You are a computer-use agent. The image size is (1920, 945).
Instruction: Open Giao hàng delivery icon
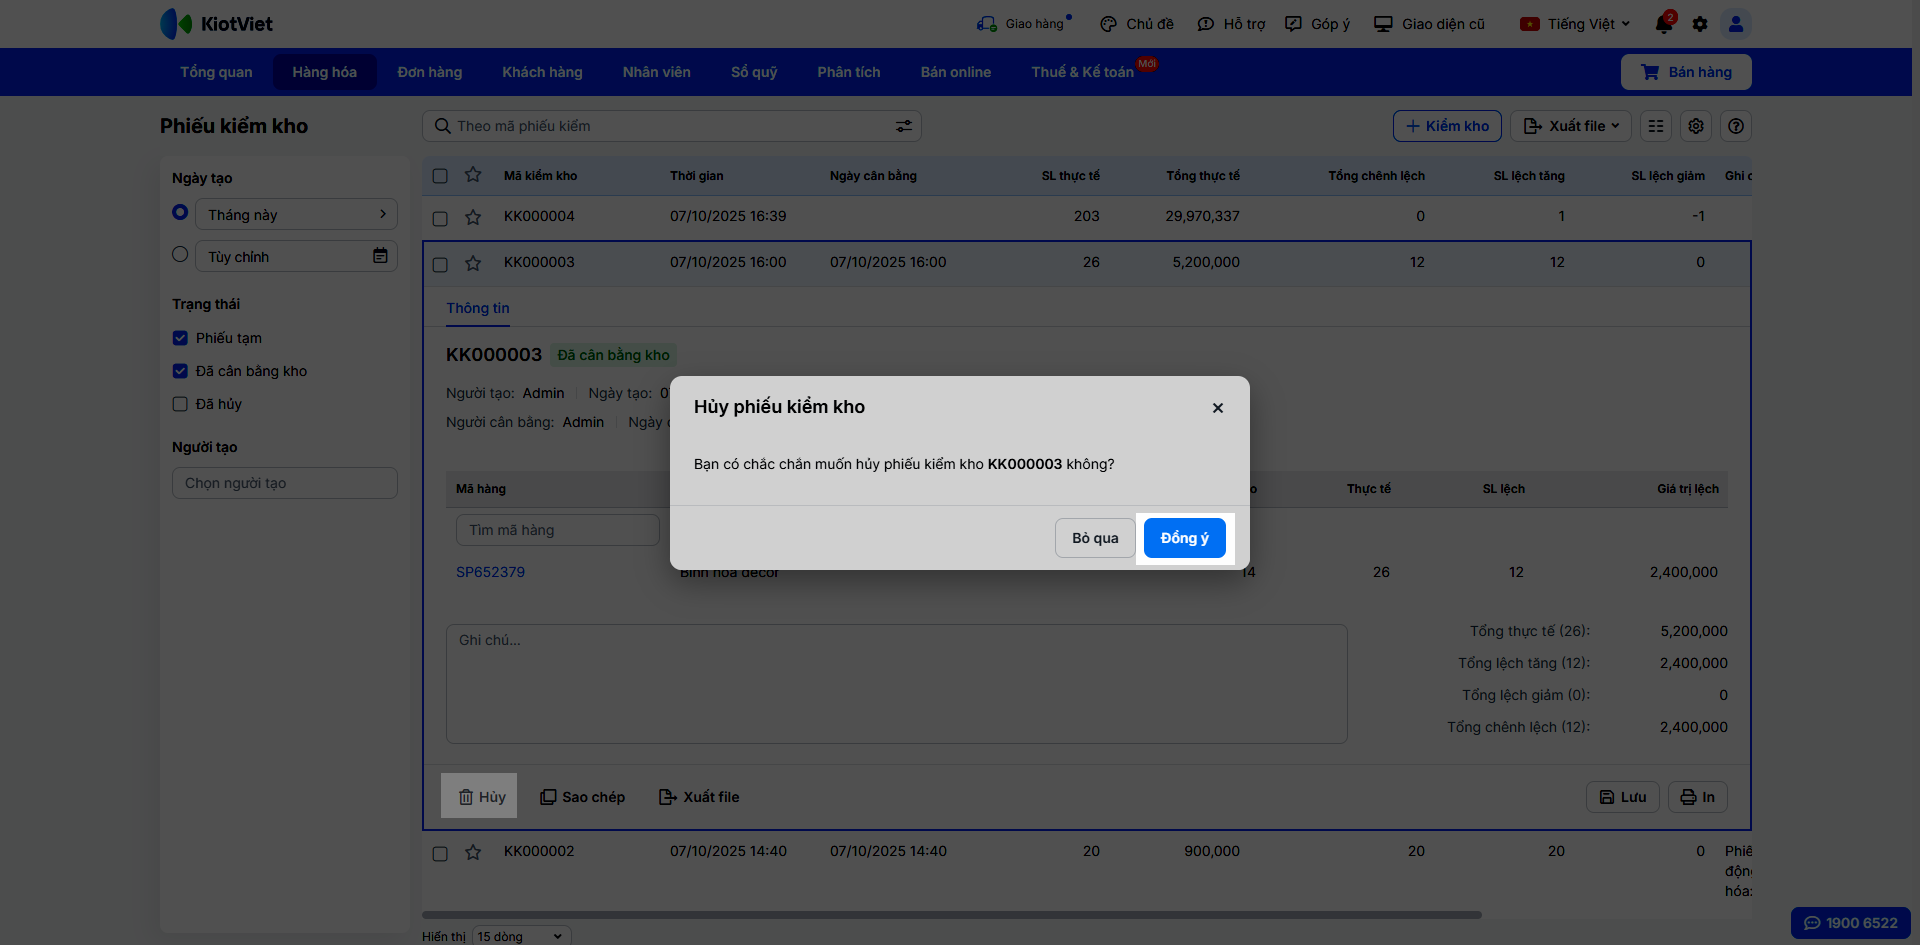pos(1024,24)
